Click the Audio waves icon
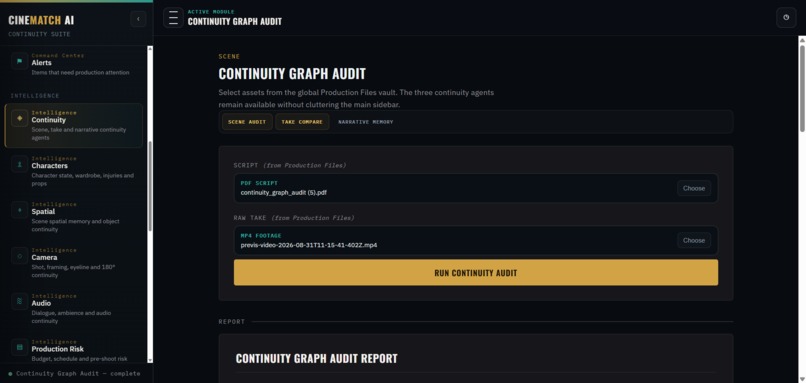 click(20, 301)
